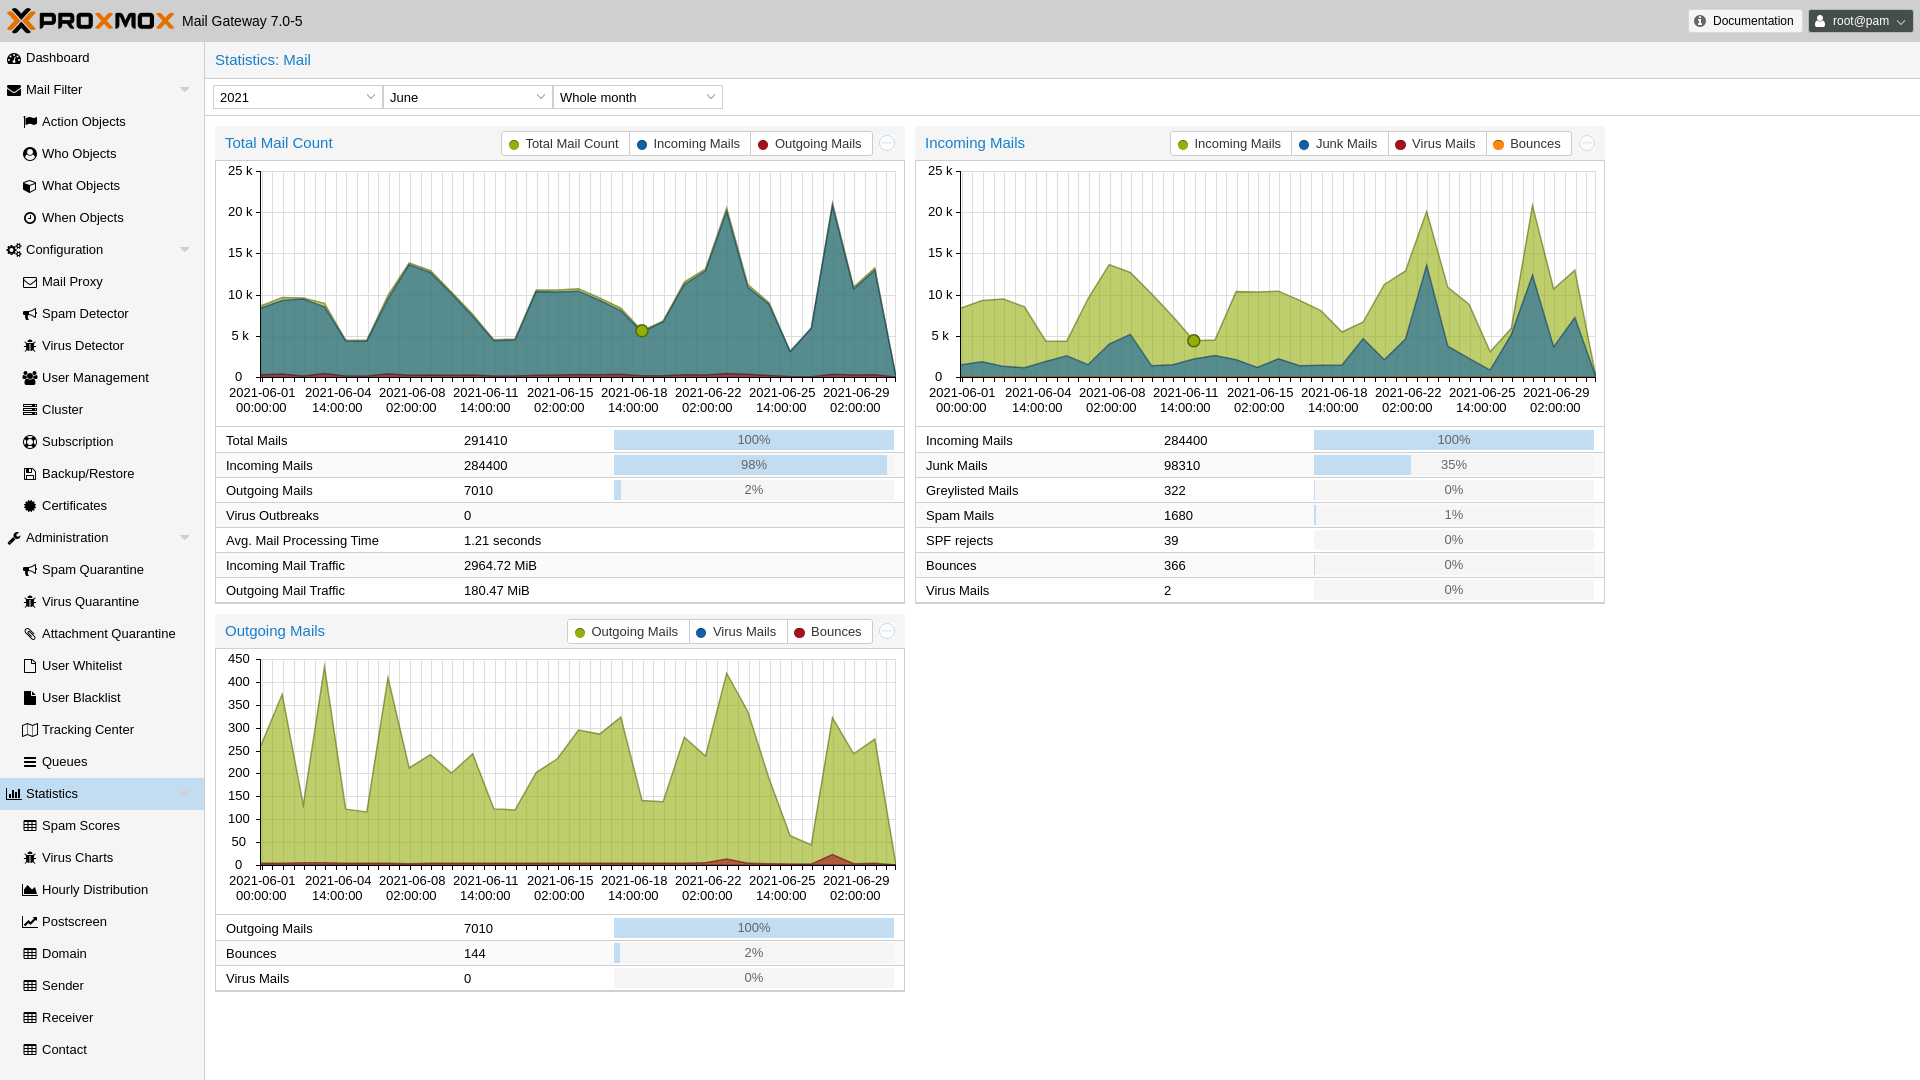Viewport: 1920px width, 1080px height.
Task: Click the Certificates icon in sidebar
Action: click(30, 506)
